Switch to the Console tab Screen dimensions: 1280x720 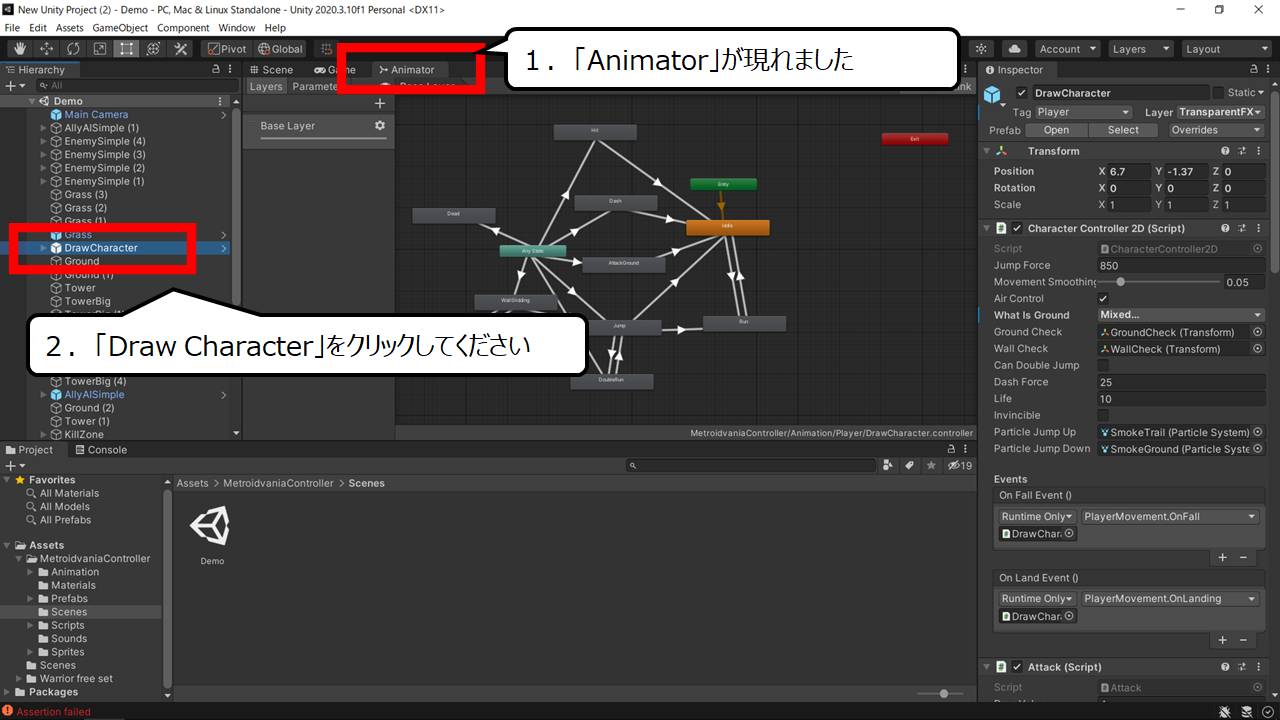point(100,450)
